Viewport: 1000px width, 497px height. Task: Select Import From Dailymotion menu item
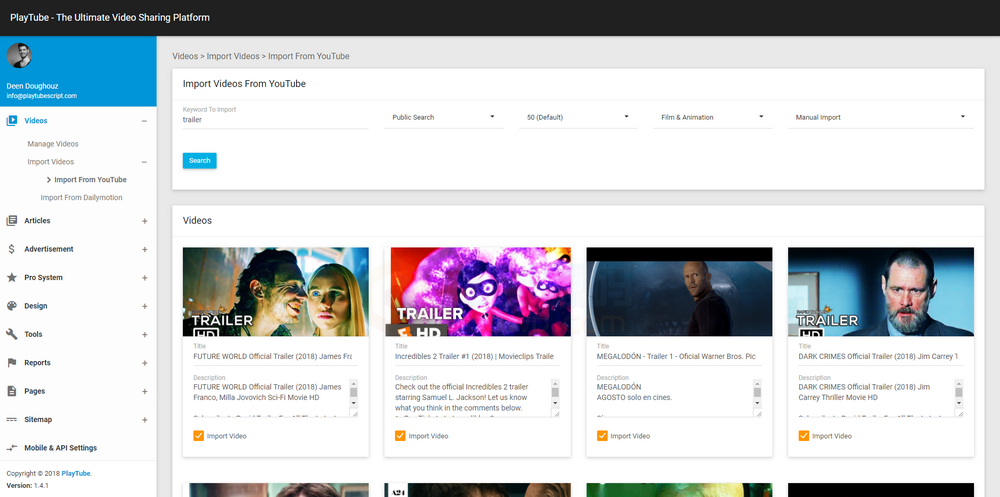(x=81, y=198)
